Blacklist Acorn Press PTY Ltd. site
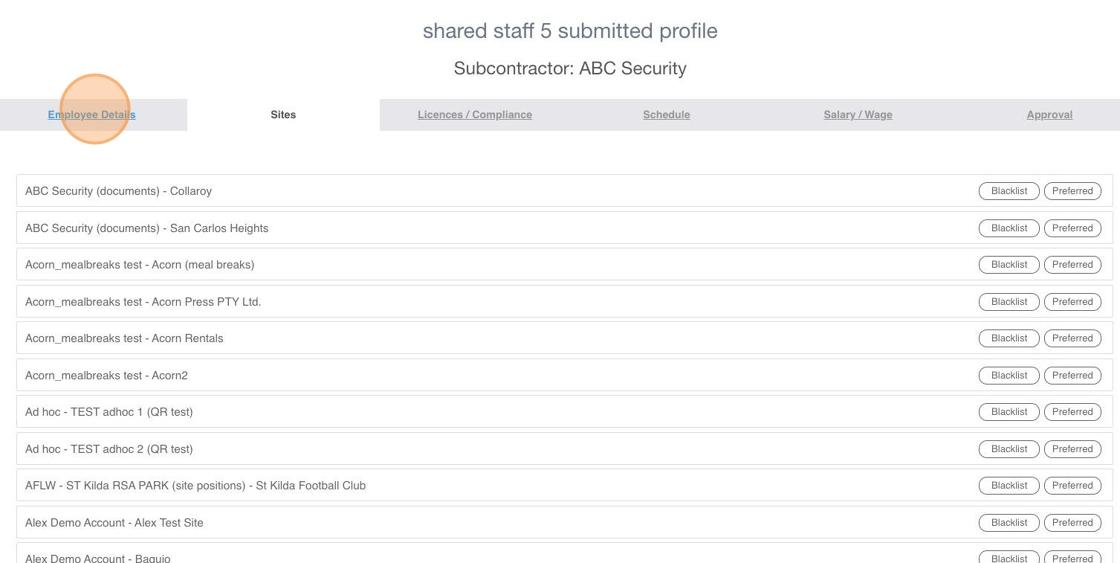The width and height of the screenshot is (1120, 563). tap(1009, 302)
